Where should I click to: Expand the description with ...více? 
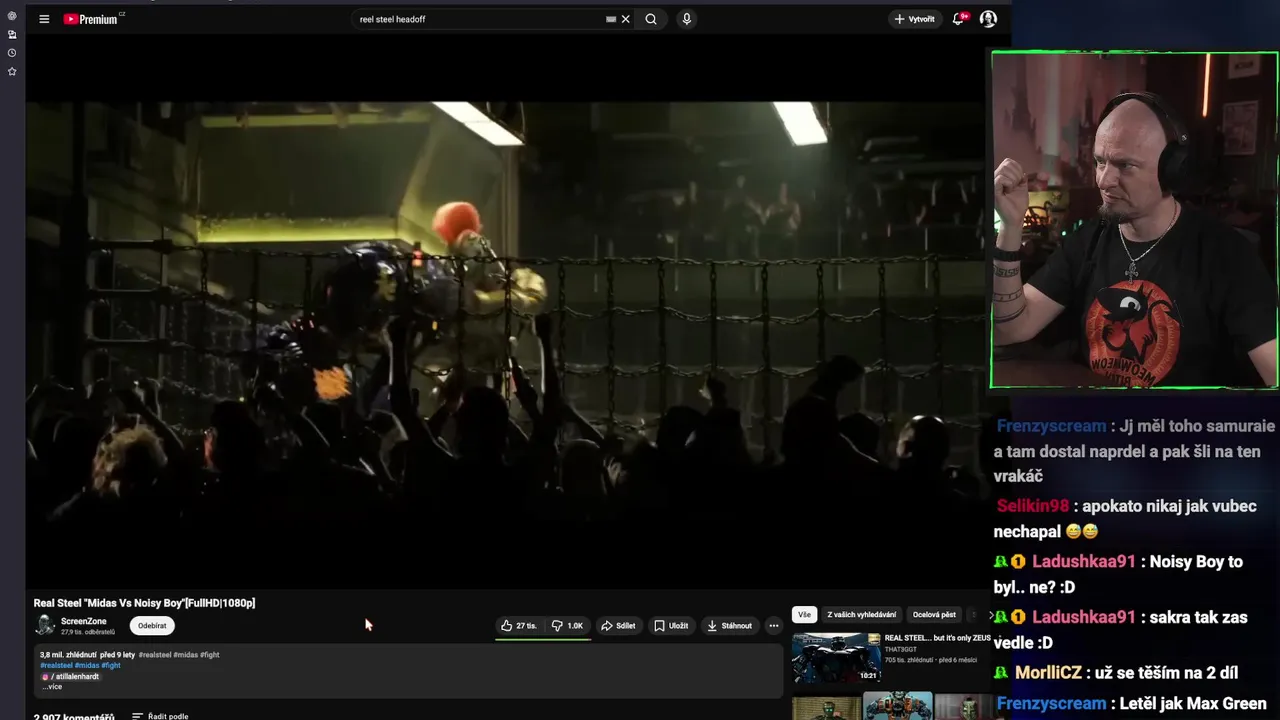pos(52,687)
